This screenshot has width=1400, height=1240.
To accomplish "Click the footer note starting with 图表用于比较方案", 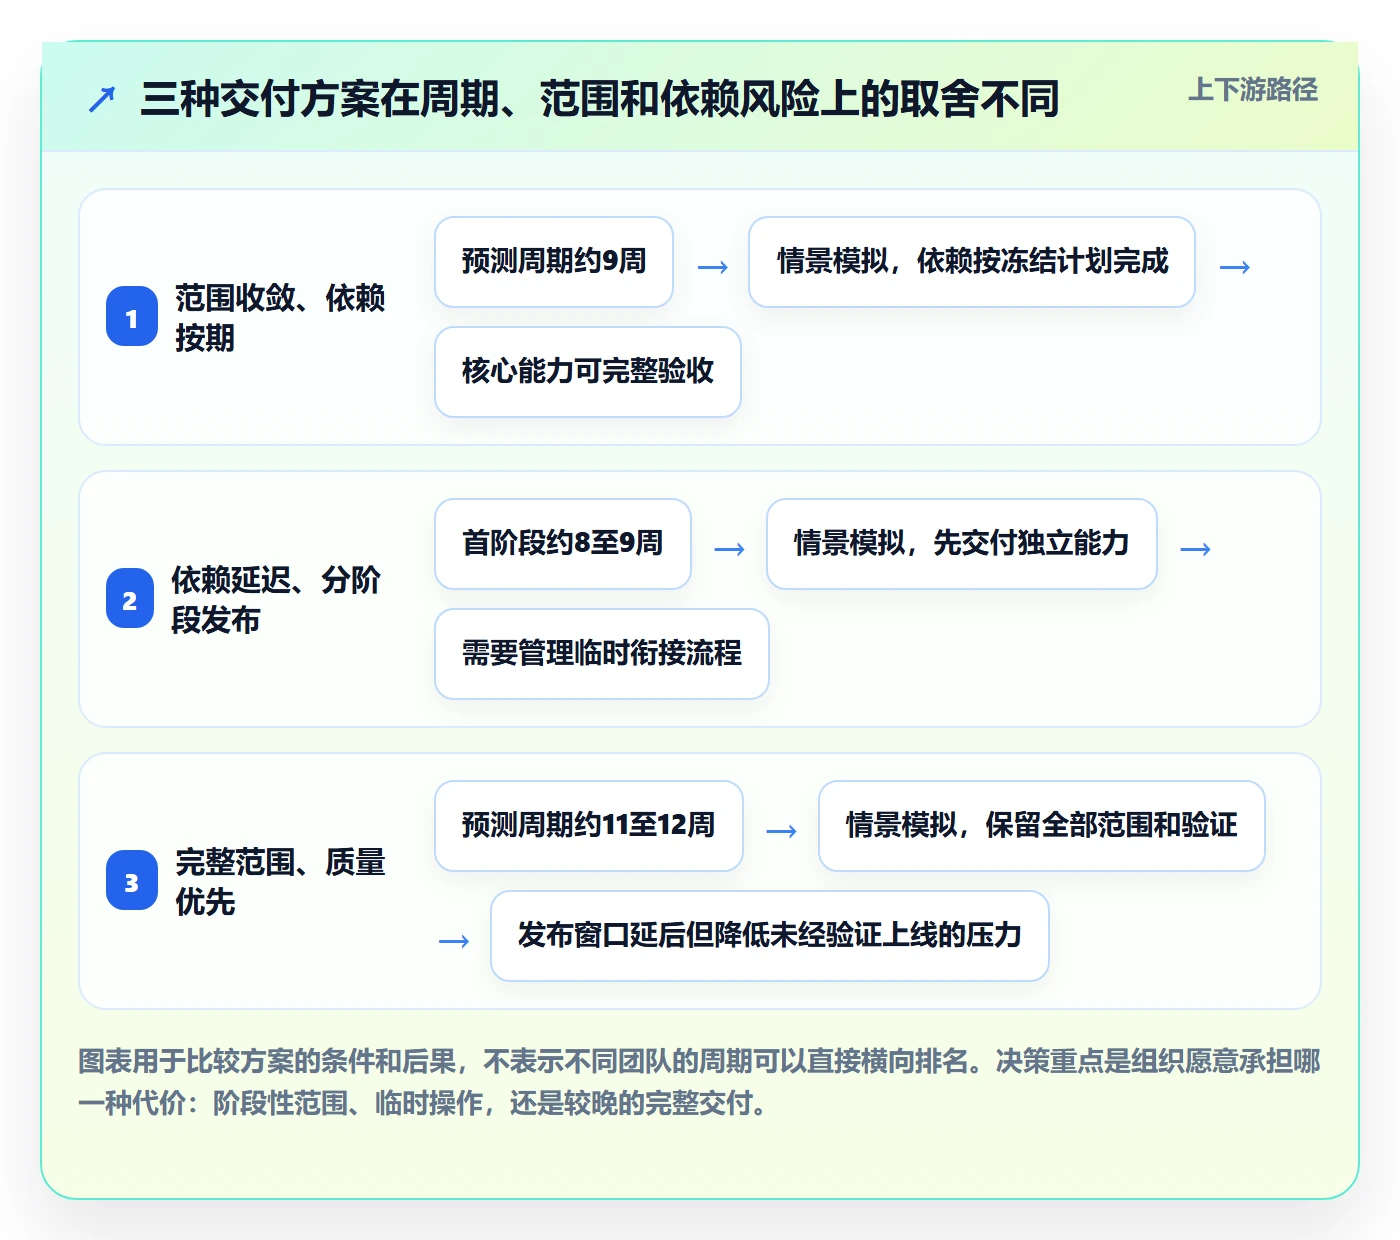I will pos(700,1082).
